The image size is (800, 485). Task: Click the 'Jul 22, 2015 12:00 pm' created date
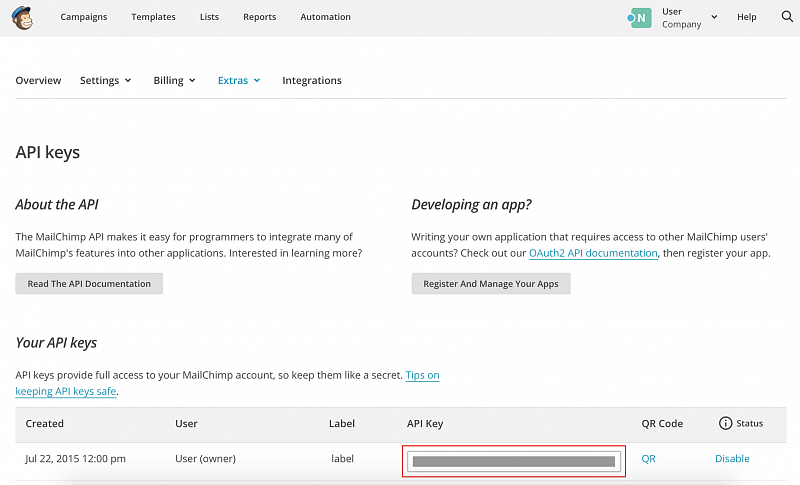76,458
